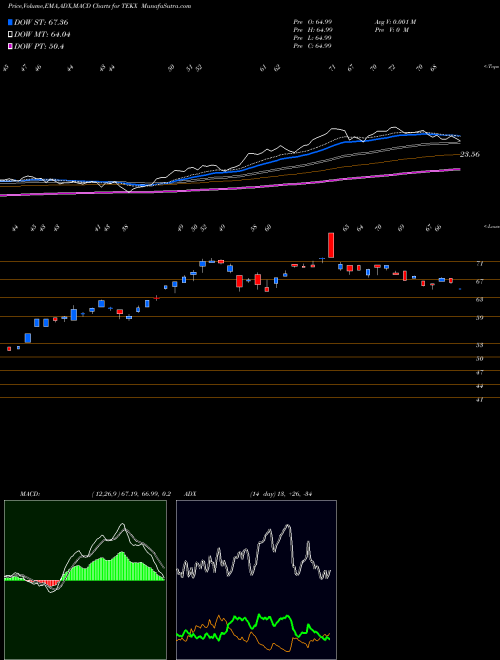Click the 47 price axis label
500x660 pixels.
[x=479, y=373]
